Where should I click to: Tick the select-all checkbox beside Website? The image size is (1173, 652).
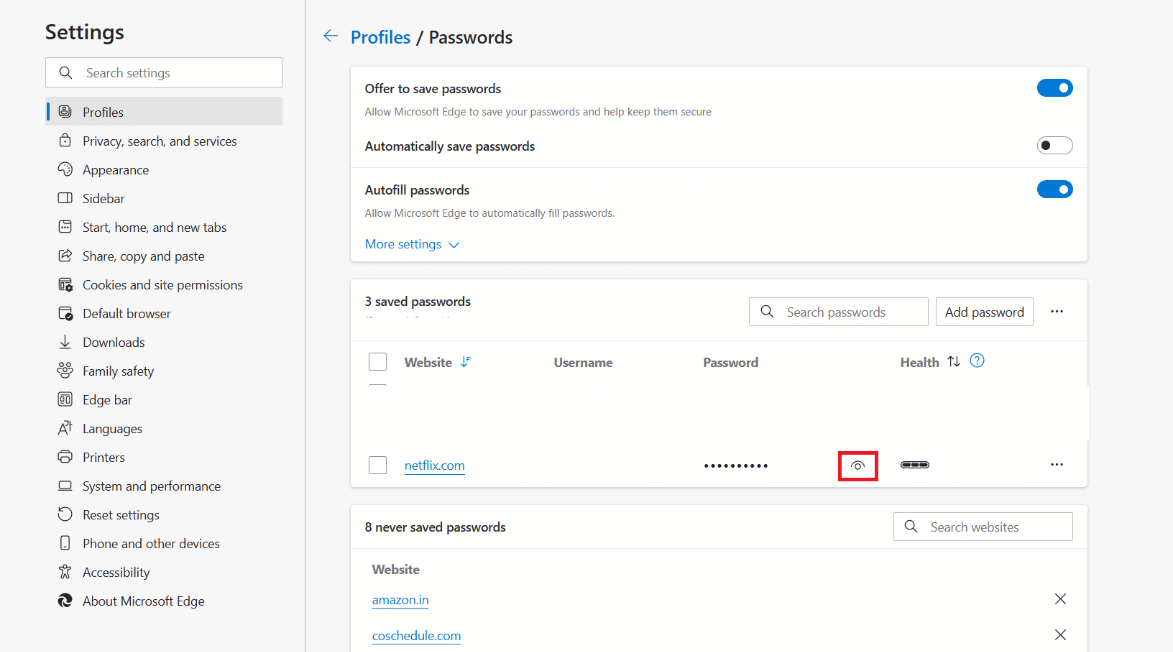click(378, 362)
